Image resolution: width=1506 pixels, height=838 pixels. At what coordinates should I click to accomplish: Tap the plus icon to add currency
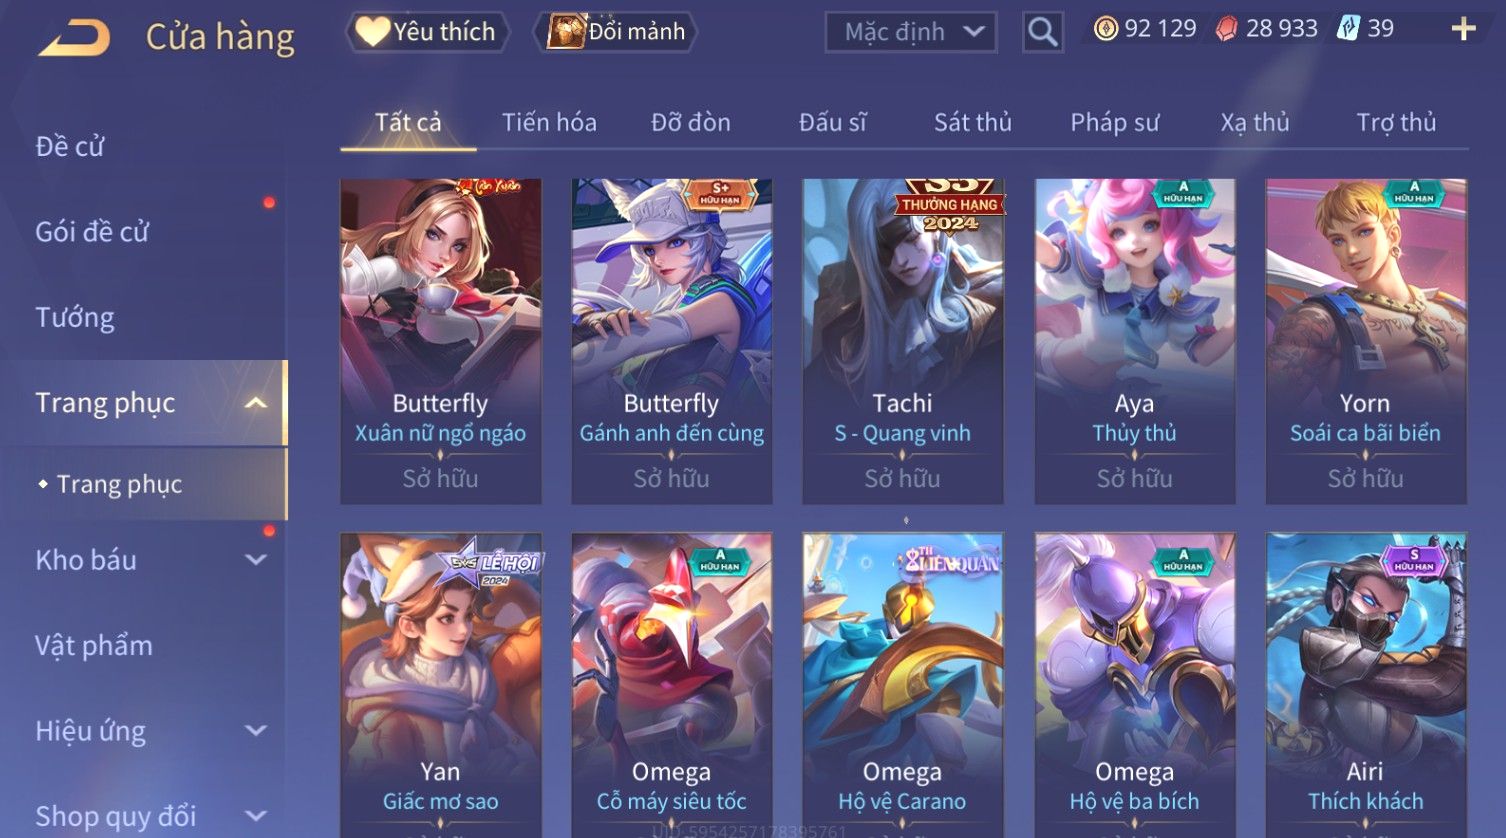pyautogui.click(x=1463, y=29)
